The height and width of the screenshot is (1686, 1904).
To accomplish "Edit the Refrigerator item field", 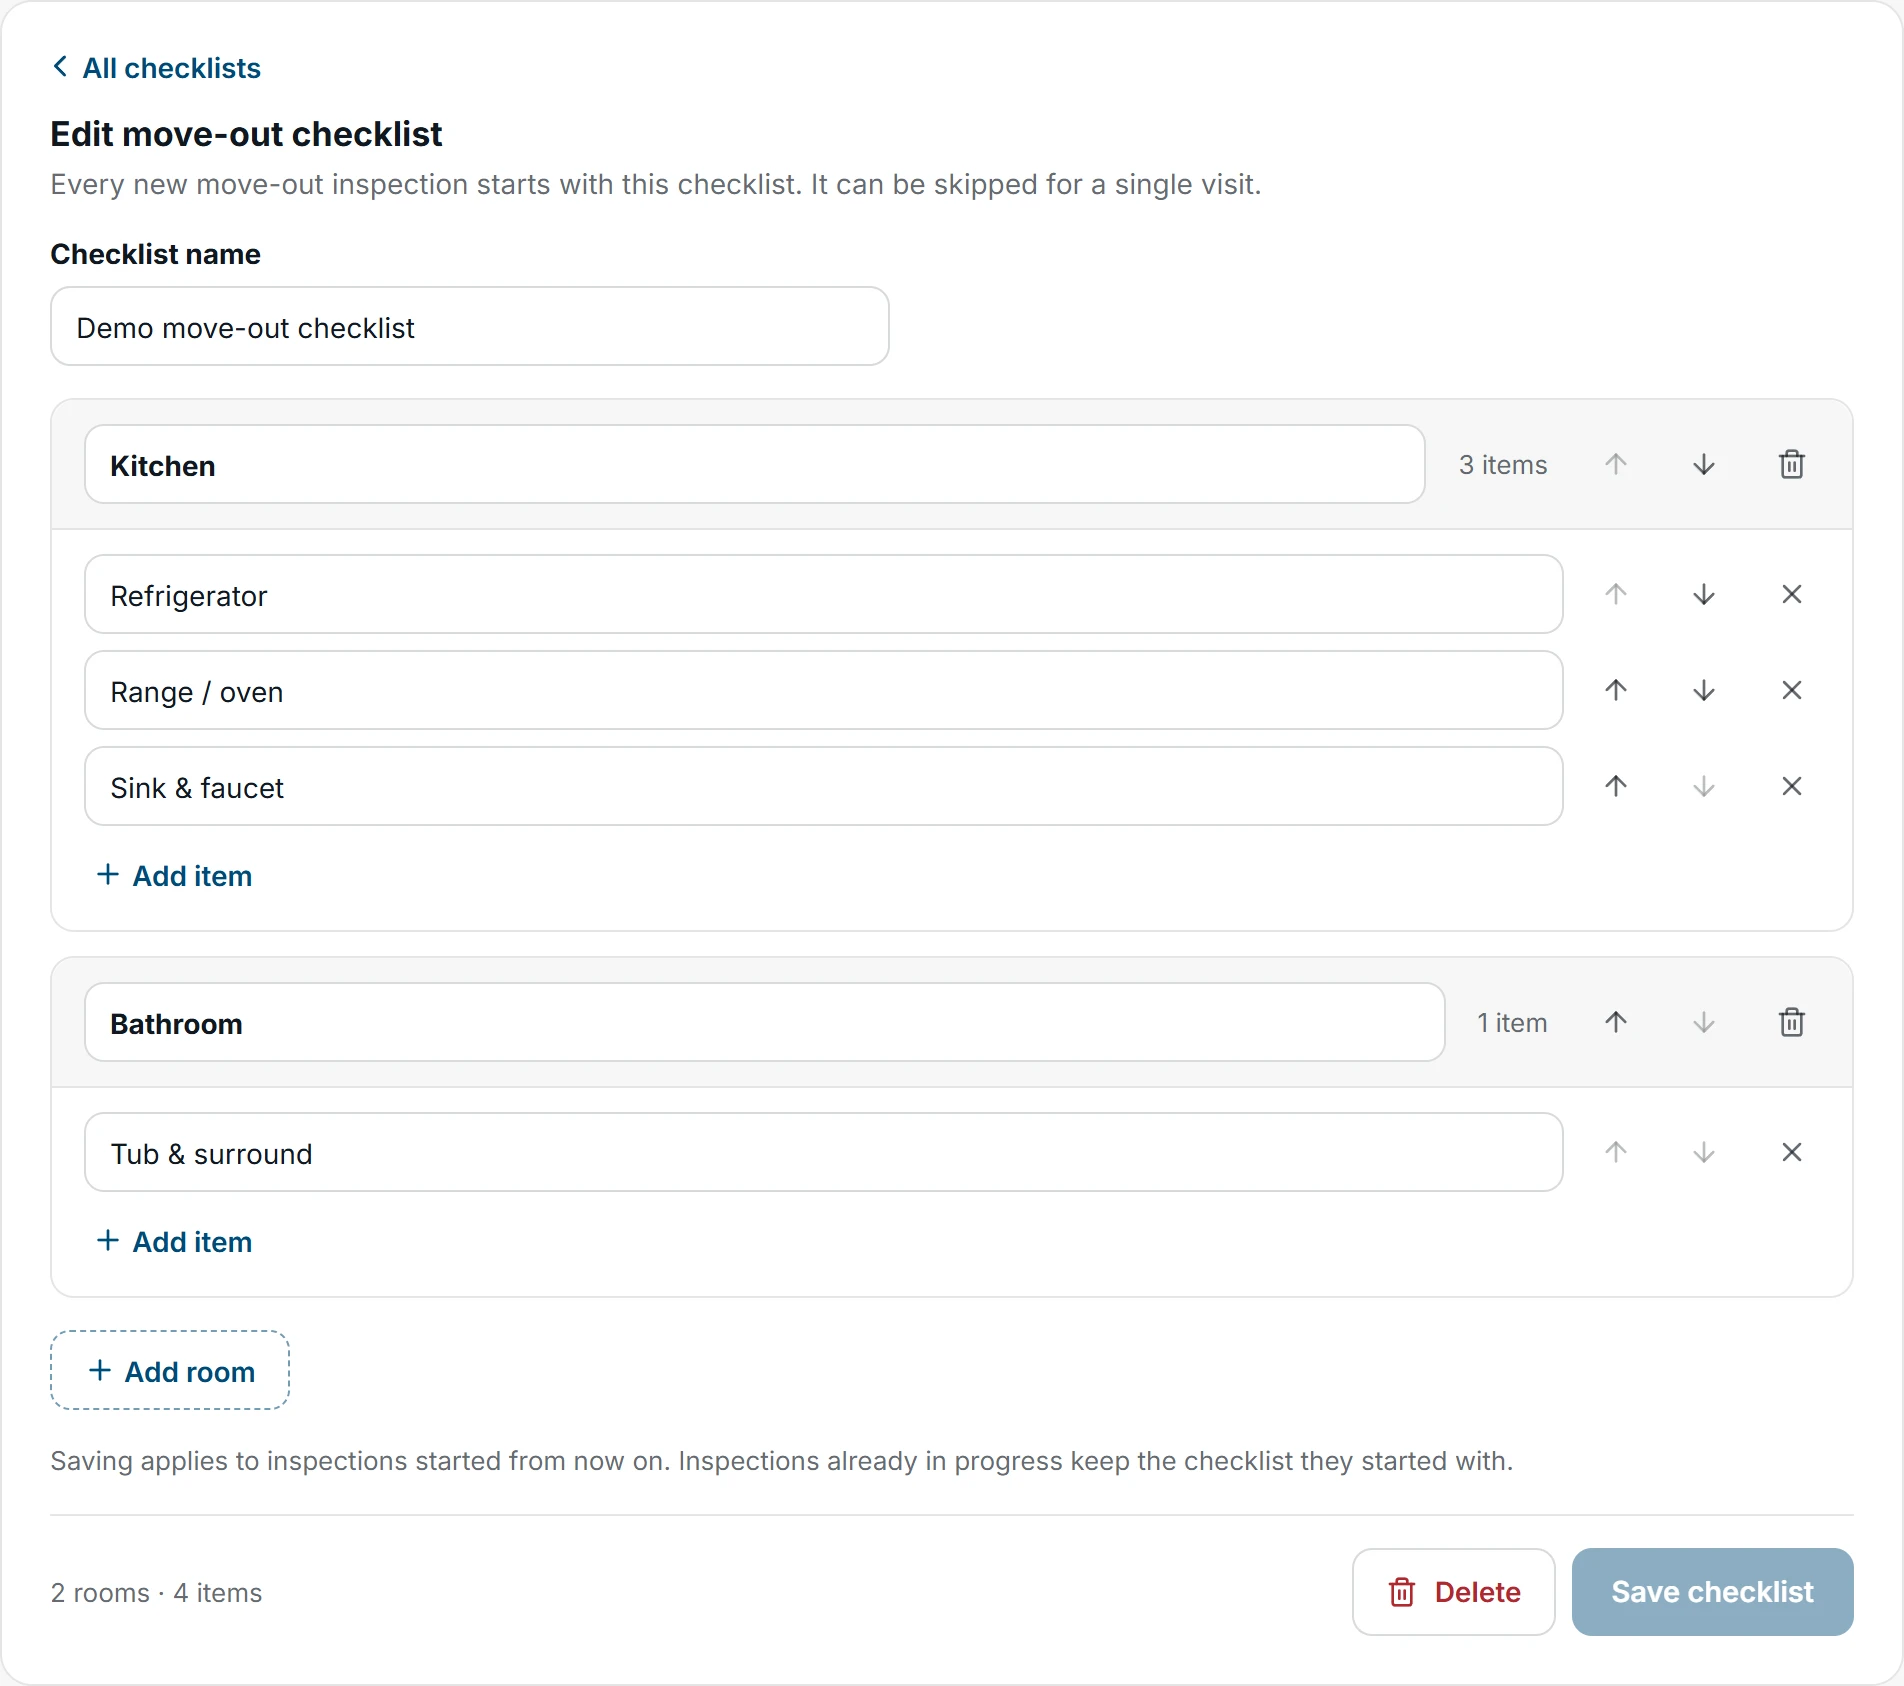I will pos(824,595).
